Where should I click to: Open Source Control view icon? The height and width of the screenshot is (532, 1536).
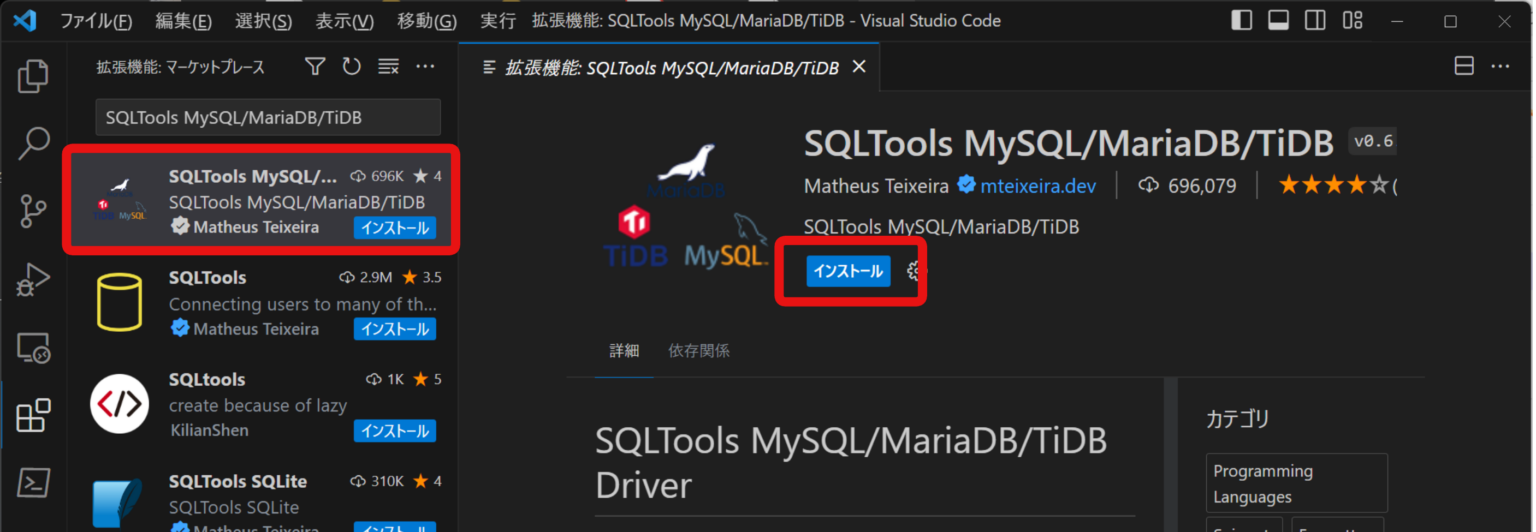click(x=33, y=212)
